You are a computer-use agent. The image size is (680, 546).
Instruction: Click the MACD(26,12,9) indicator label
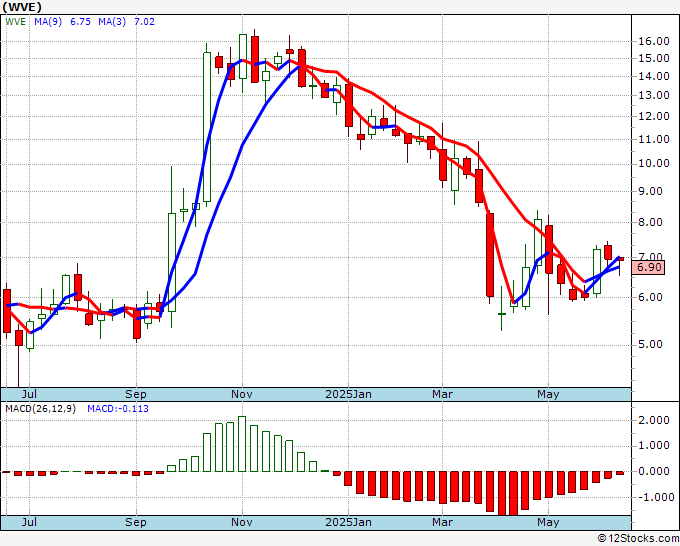tap(40, 409)
